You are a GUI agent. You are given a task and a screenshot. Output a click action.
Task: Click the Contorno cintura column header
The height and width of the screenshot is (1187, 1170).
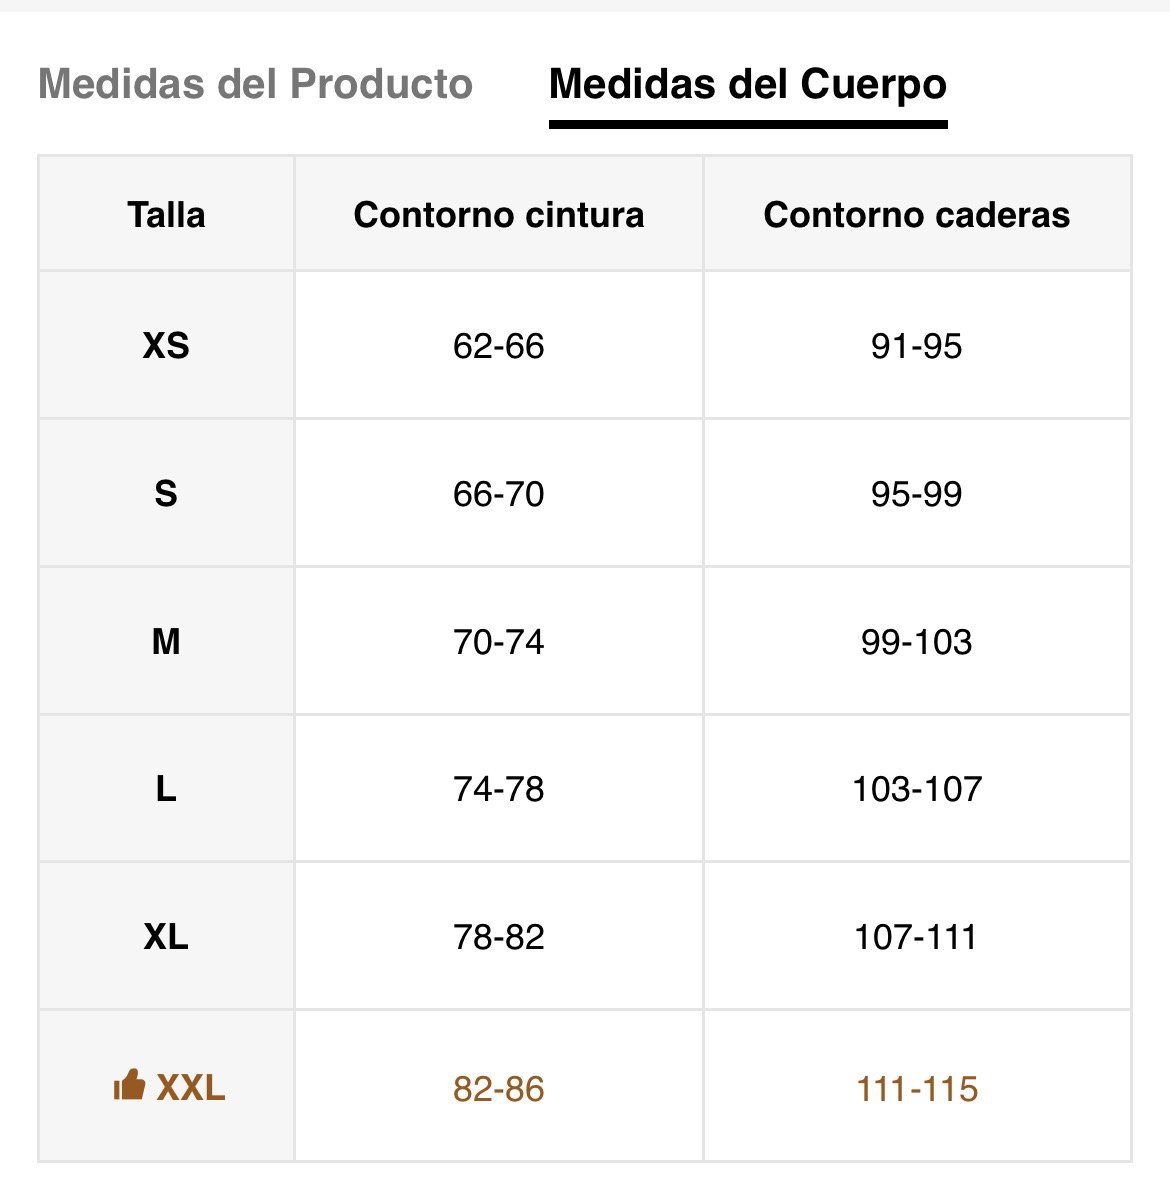[499, 214]
